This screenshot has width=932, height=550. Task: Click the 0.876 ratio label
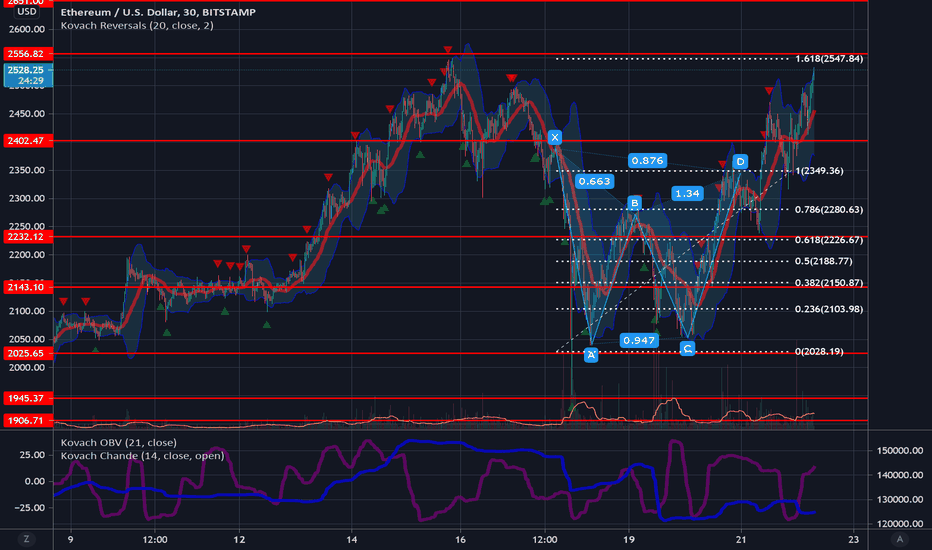coord(647,161)
